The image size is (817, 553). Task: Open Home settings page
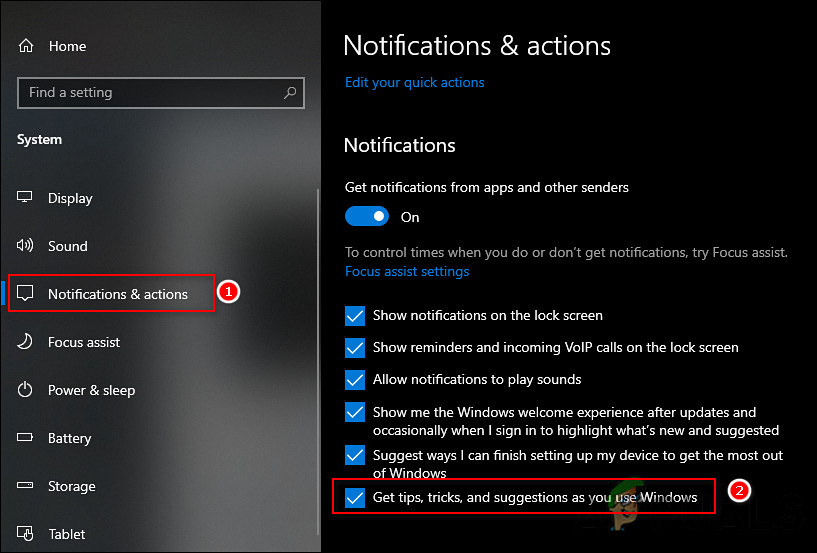tap(68, 46)
